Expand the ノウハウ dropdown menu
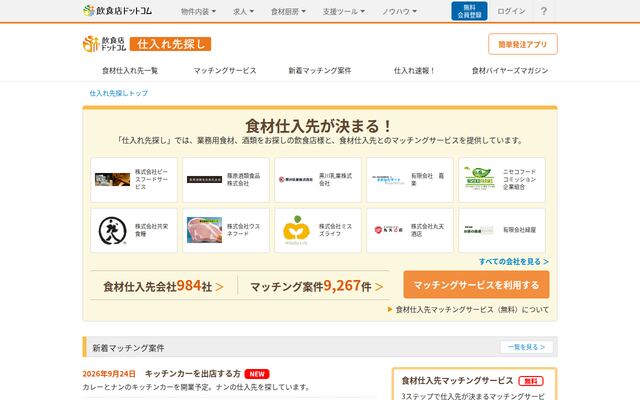Image resolution: width=640 pixels, height=400 pixels. click(x=399, y=11)
